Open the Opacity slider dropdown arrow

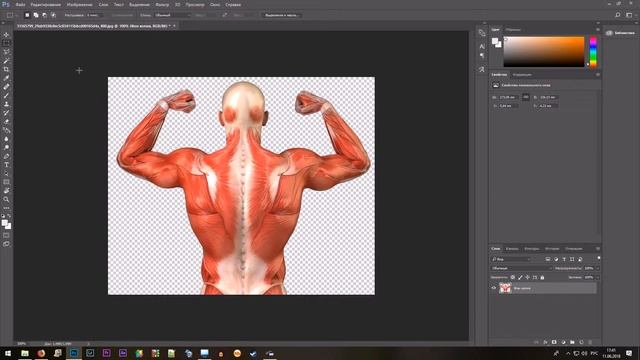598,268
